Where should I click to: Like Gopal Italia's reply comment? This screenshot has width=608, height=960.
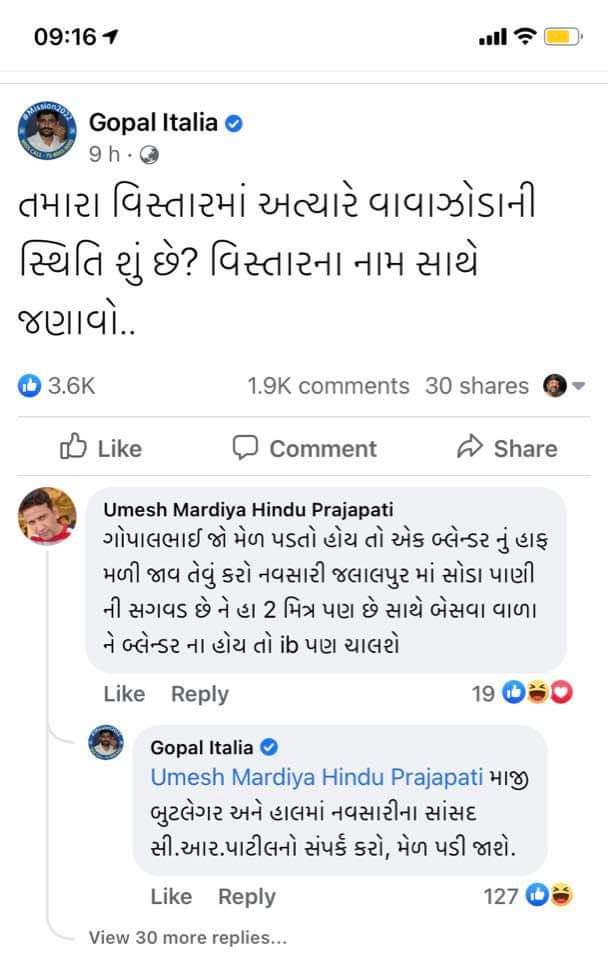click(171, 896)
